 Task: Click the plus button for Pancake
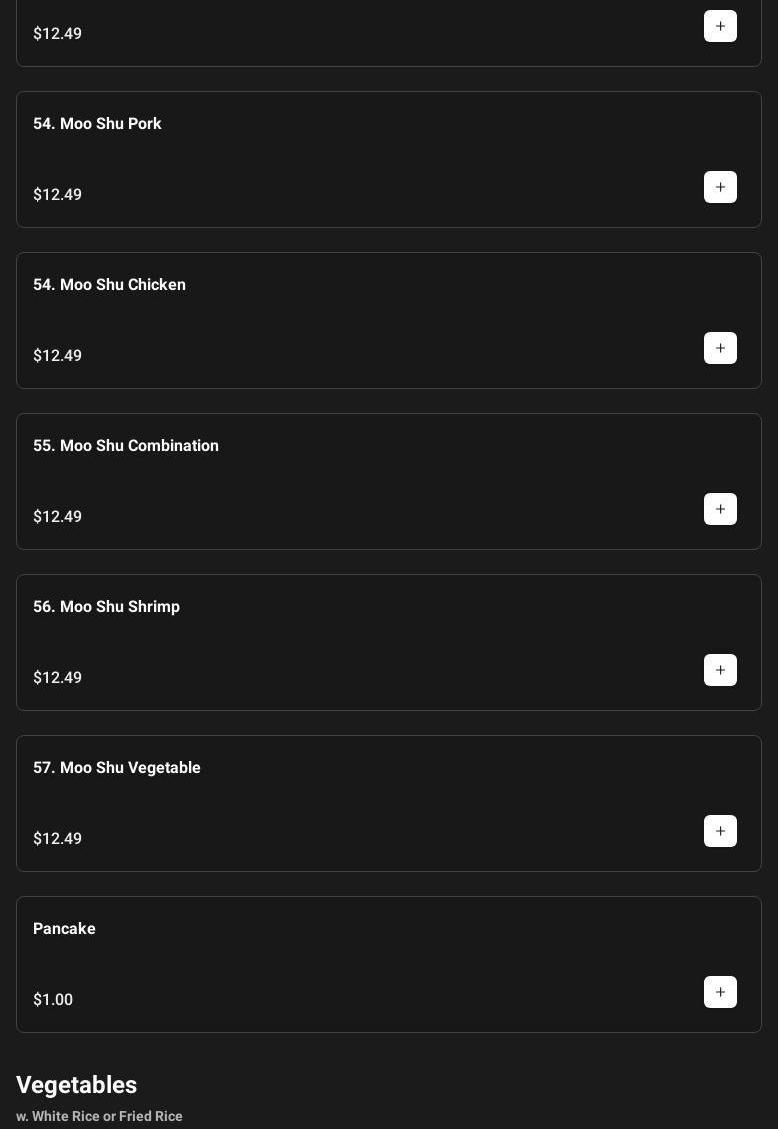(x=720, y=992)
